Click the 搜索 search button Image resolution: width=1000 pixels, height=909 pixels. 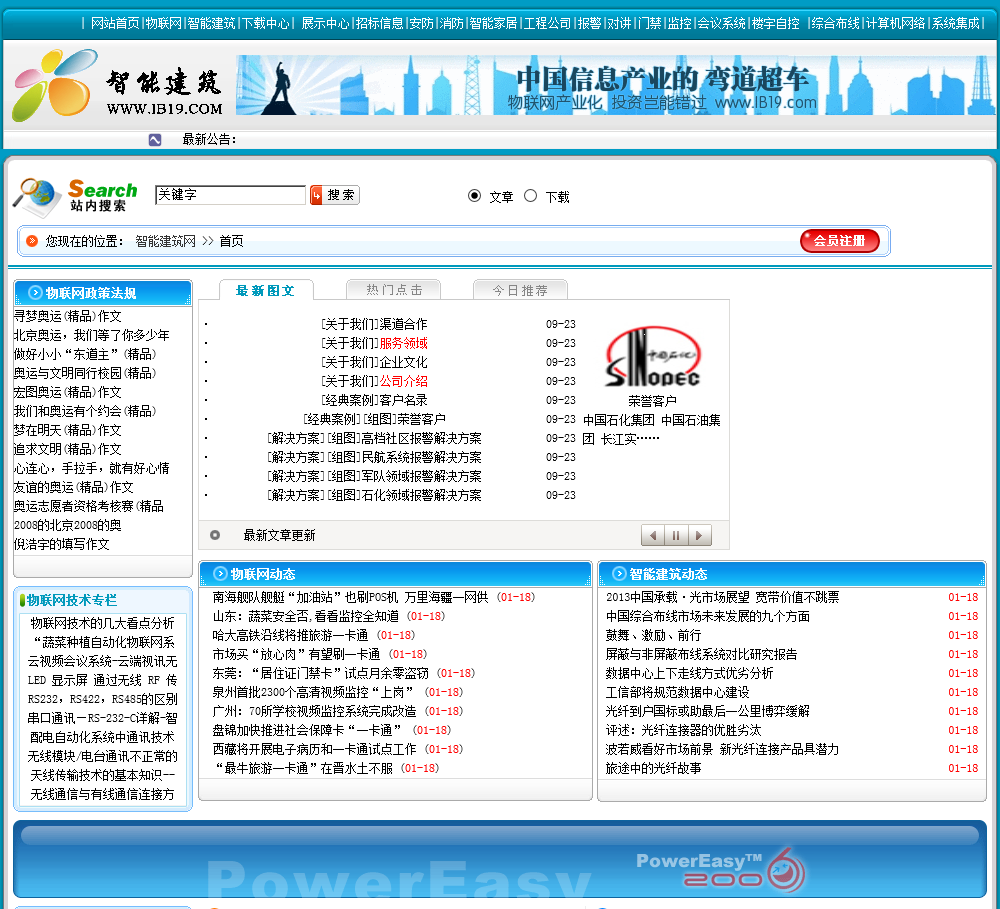(x=335, y=195)
